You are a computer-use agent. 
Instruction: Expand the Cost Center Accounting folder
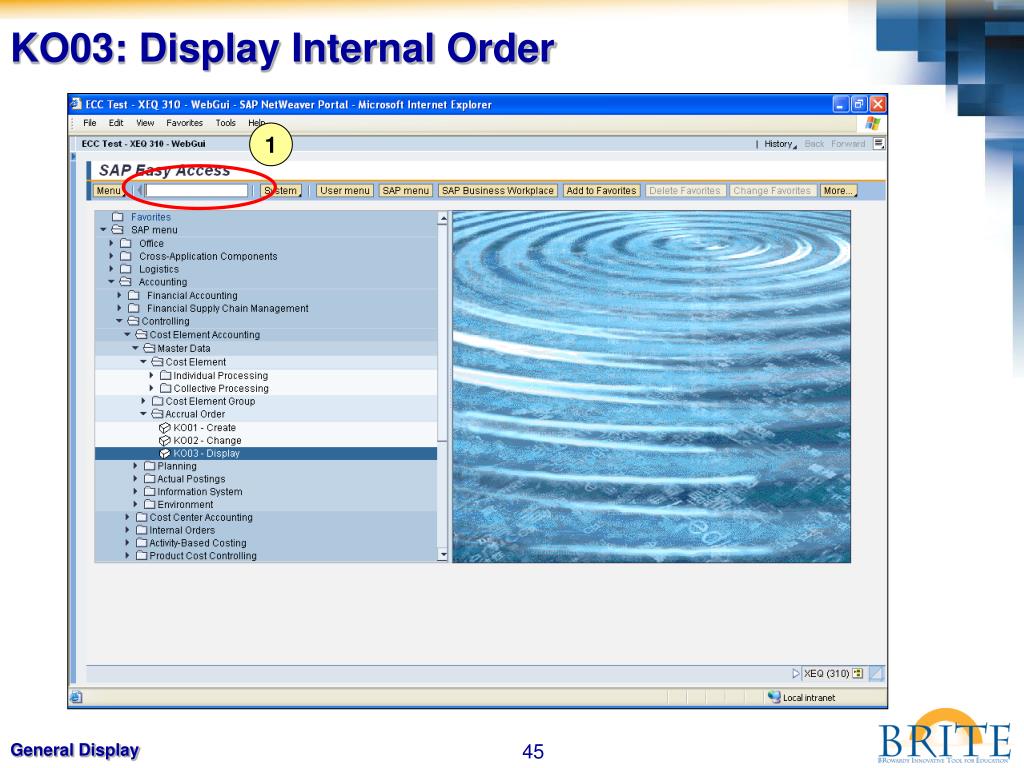(x=127, y=517)
